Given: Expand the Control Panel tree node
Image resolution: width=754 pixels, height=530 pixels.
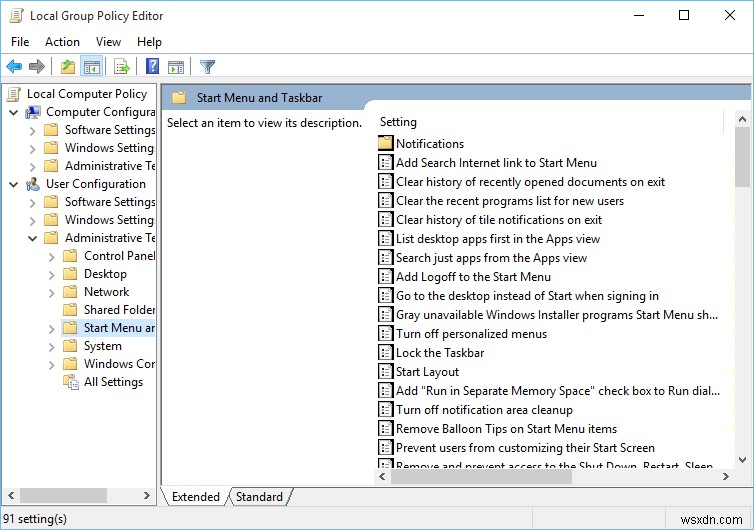Looking at the screenshot, I should point(51,257).
